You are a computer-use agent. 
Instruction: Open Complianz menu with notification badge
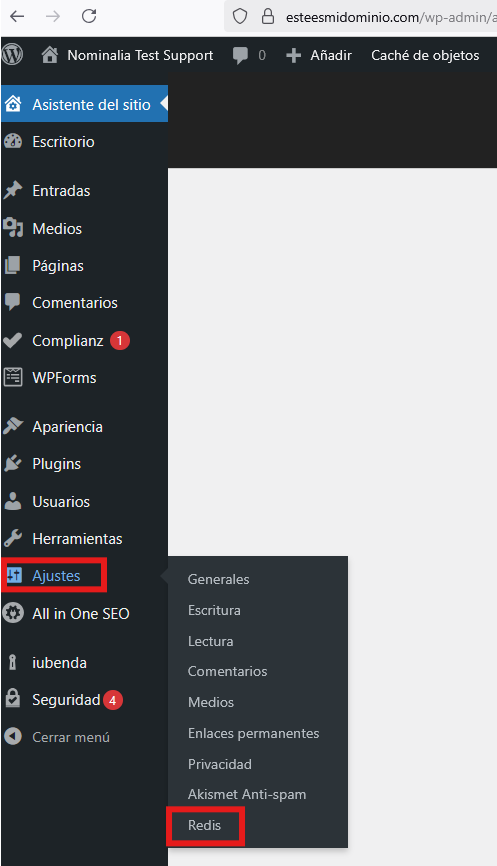coord(67,341)
